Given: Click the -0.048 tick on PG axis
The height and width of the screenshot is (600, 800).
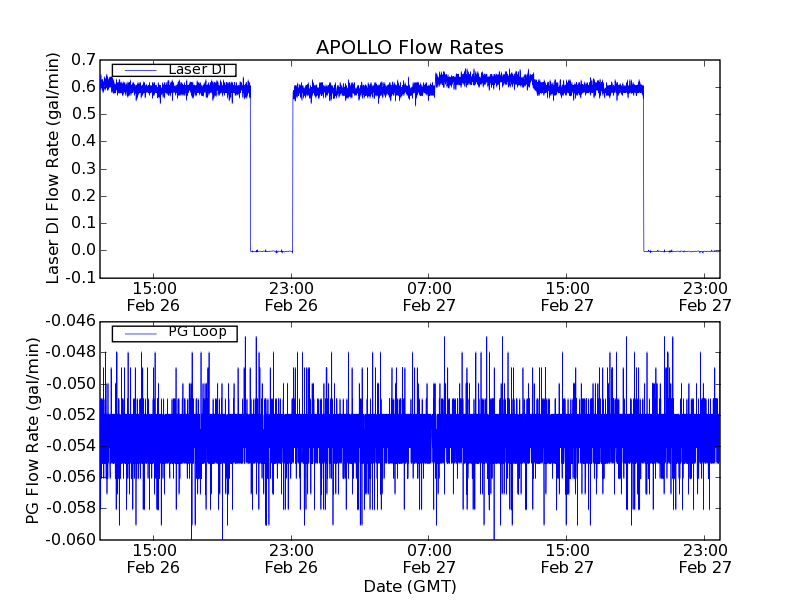Looking at the screenshot, I should click(70, 352).
